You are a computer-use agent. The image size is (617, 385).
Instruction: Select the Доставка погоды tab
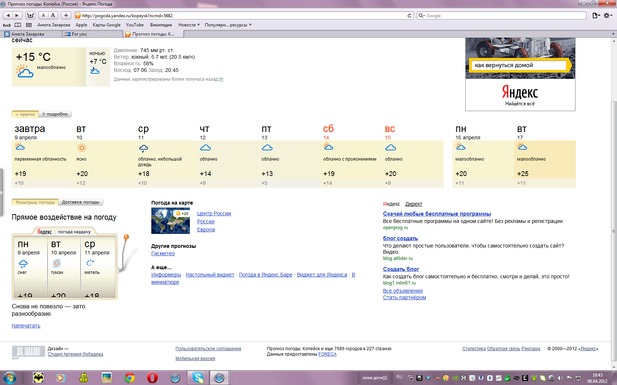81,202
